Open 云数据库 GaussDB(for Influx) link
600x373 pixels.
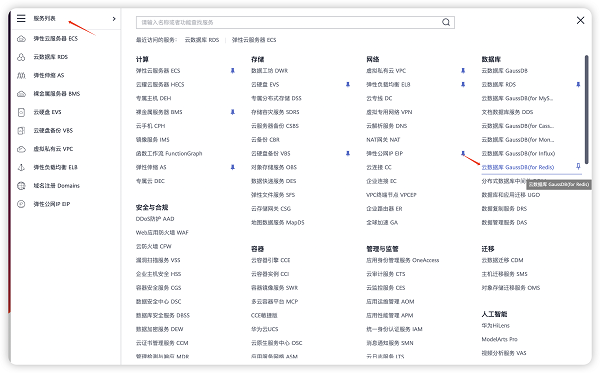[x=518, y=153]
